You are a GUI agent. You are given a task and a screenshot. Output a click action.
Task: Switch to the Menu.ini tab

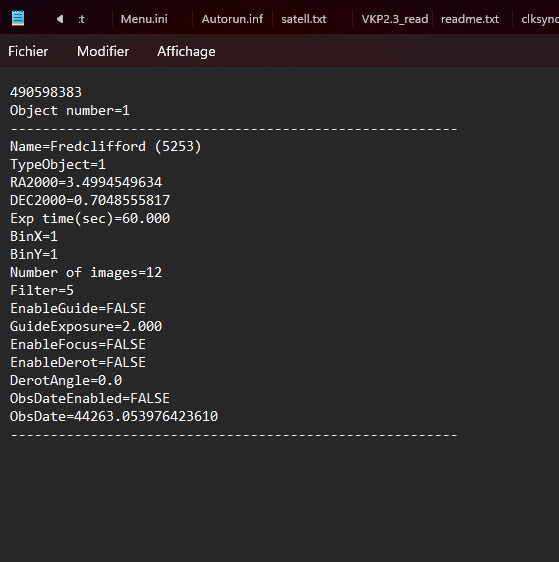point(144,19)
